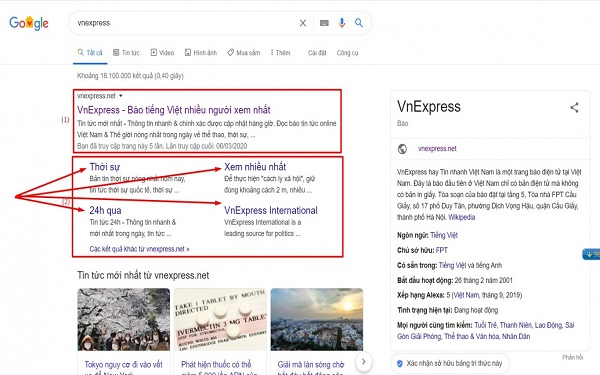Open the on-screen keyboard icon
The height and width of the screenshot is (375, 600).
pos(324,23)
